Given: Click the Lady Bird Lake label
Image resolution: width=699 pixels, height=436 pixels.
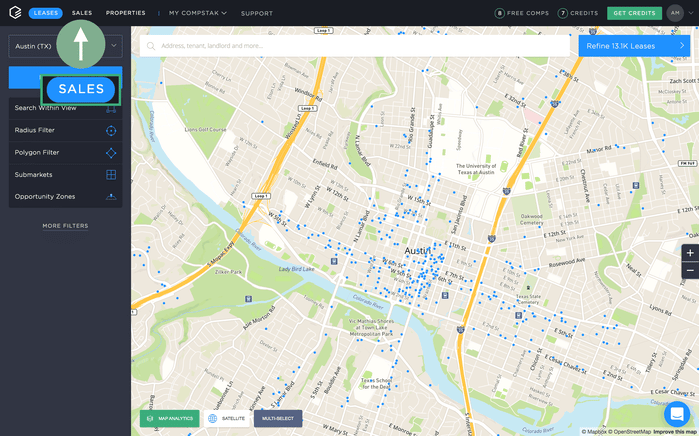Looking at the screenshot, I should tap(296, 269).
